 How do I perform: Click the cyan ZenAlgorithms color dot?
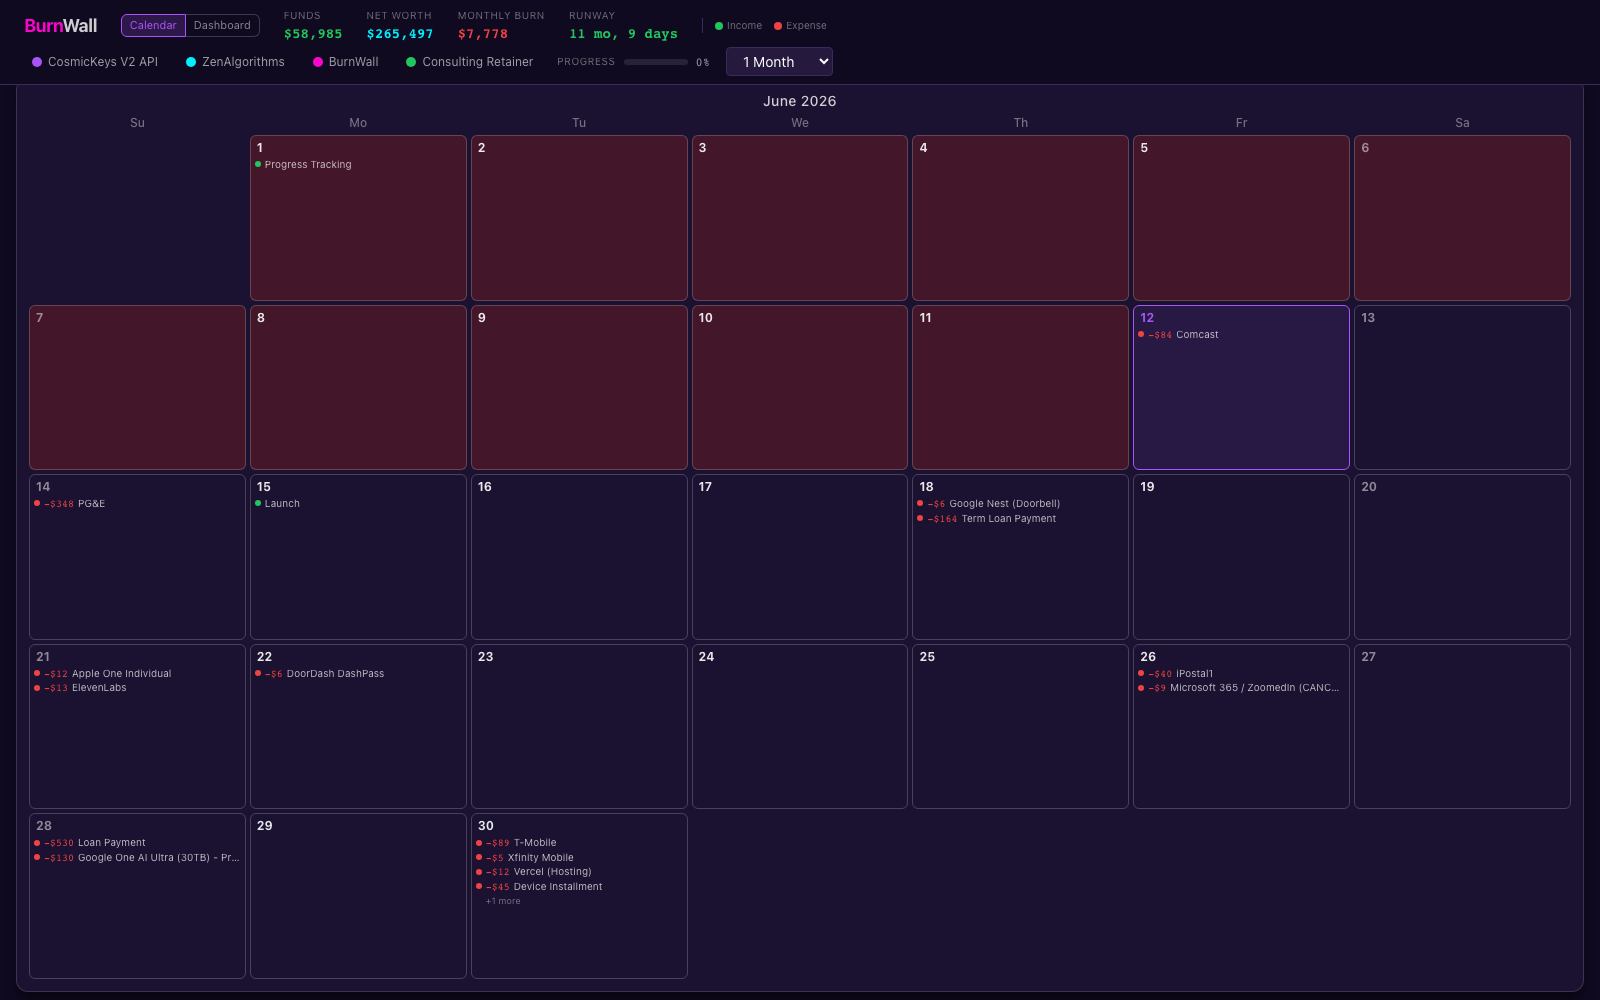pos(191,62)
